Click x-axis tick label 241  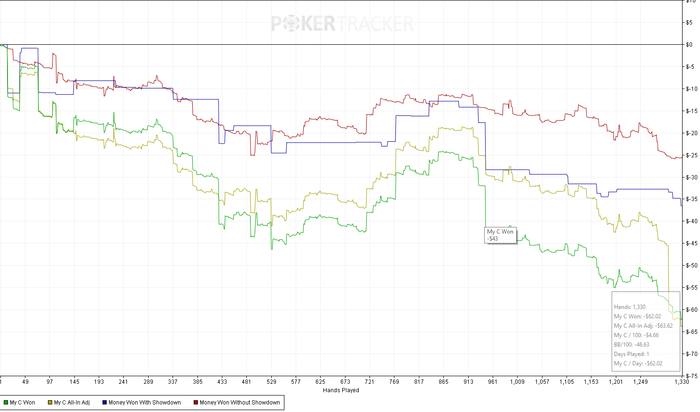(123, 382)
